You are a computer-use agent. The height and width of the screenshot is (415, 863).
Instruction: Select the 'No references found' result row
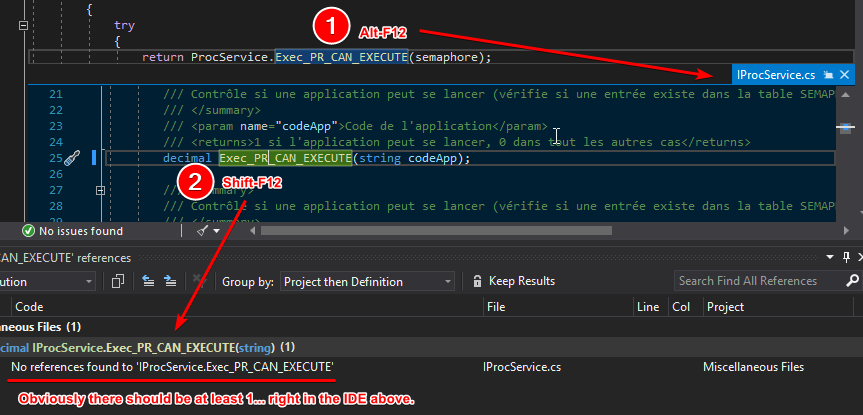432,367
